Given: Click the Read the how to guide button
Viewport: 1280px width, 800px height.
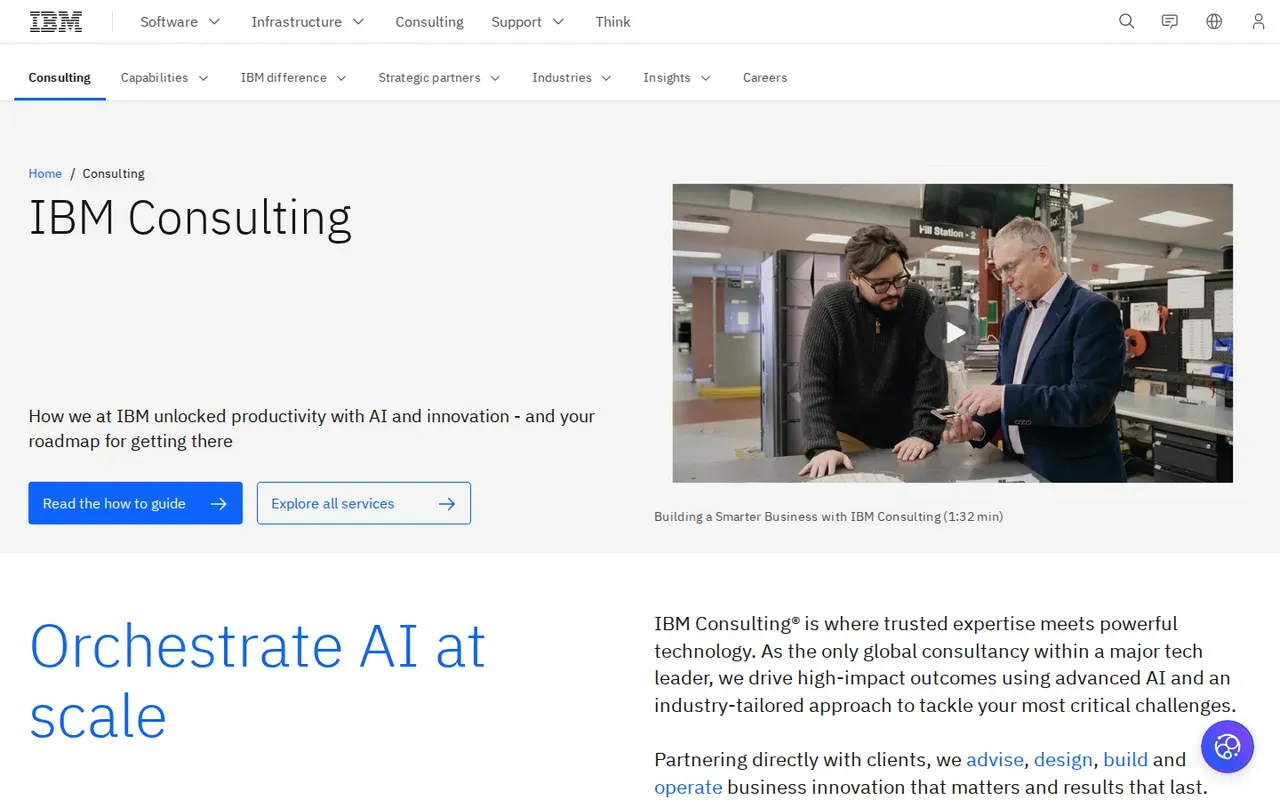Looking at the screenshot, I should (135, 503).
